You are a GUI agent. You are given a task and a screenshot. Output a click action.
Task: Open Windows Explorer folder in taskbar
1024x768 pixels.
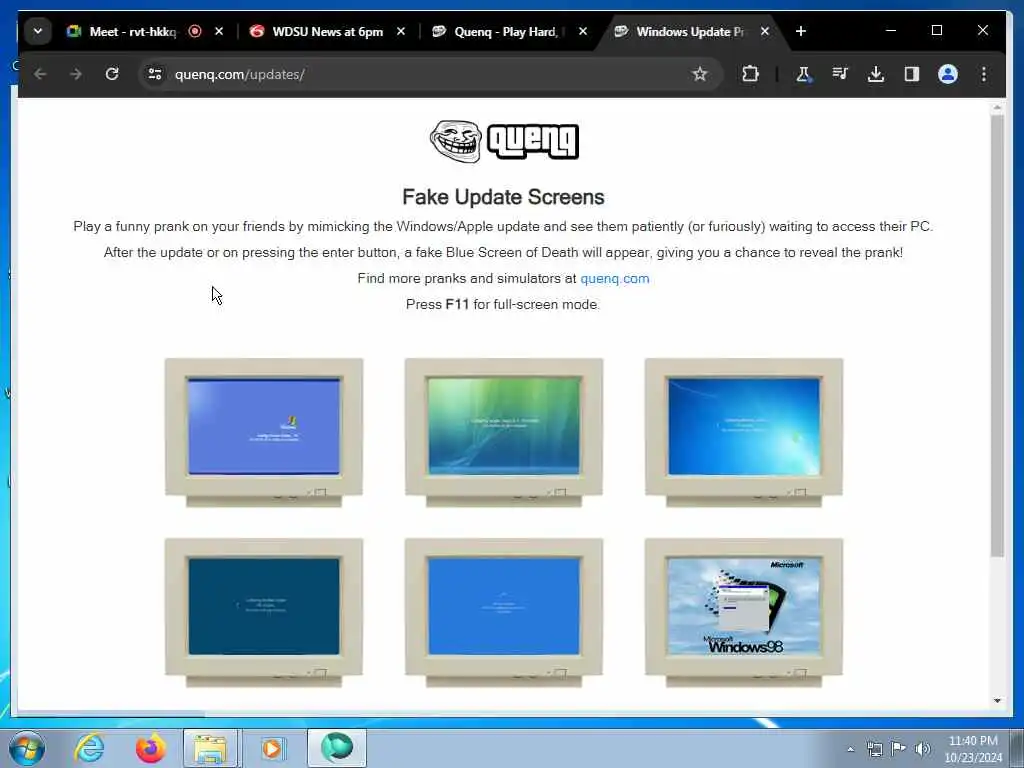210,748
